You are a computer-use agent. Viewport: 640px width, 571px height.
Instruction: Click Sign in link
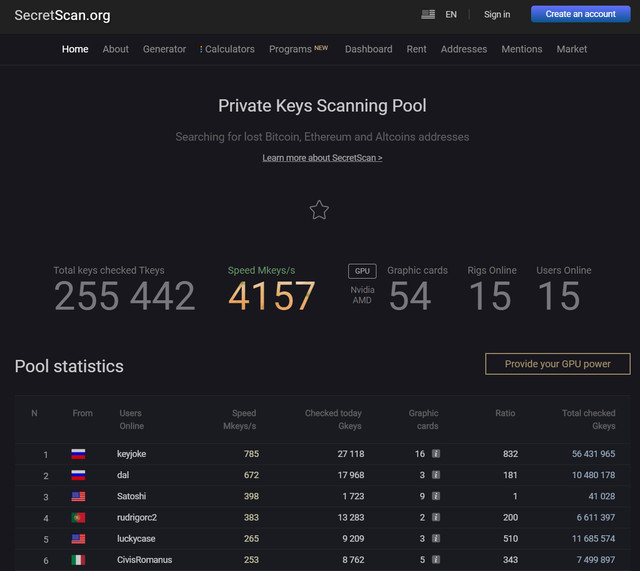click(x=497, y=14)
